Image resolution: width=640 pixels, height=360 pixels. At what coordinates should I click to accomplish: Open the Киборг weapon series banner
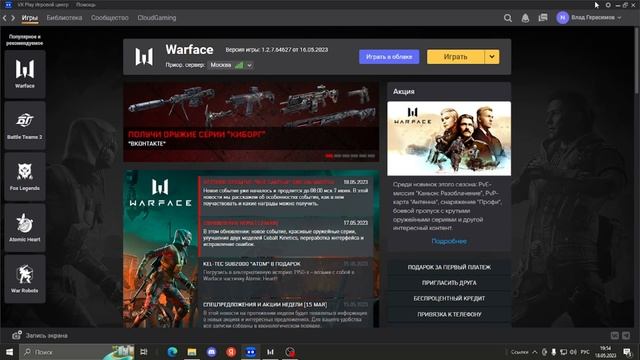click(251, 122)
